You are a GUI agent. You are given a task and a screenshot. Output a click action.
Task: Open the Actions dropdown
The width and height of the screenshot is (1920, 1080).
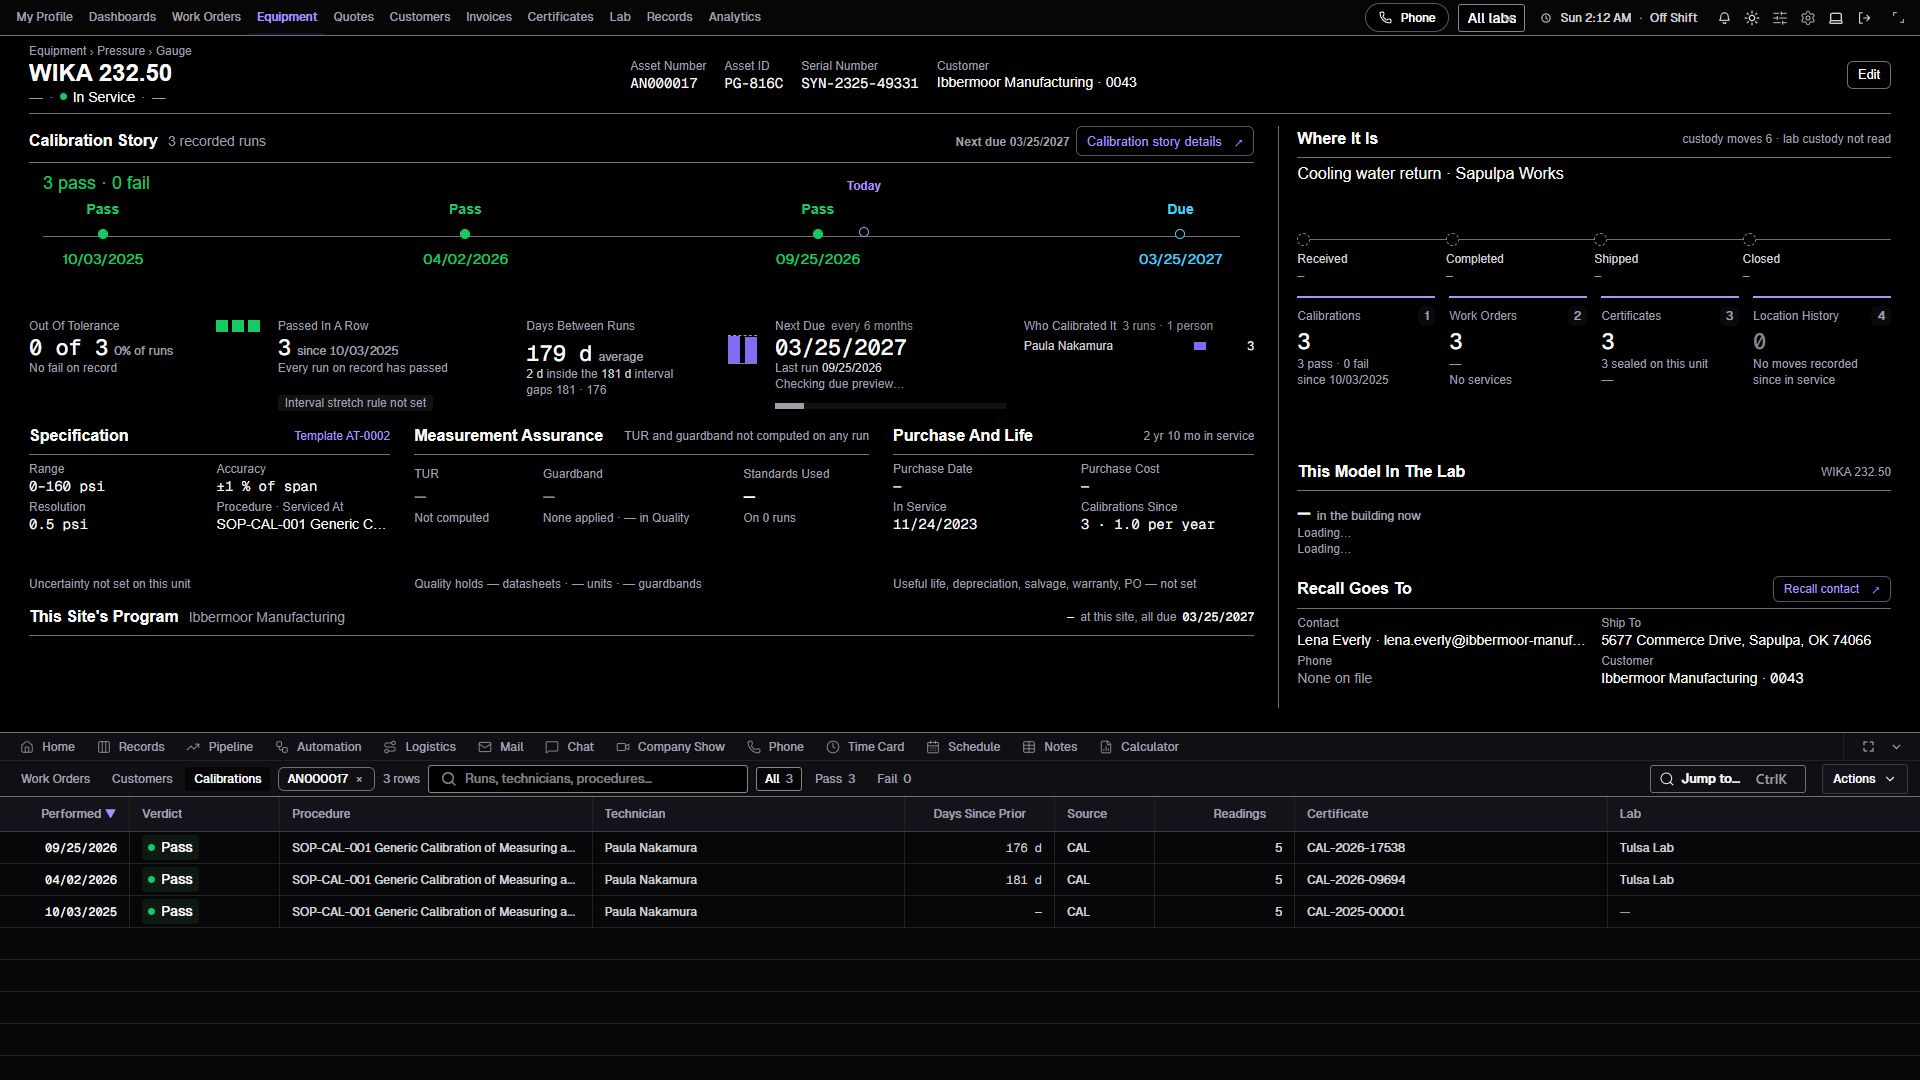1864,779
